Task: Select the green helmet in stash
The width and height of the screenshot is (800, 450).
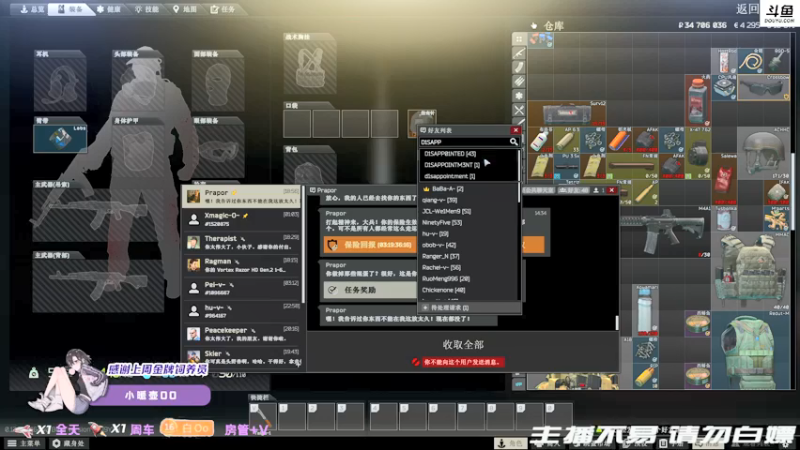Action: point(764,153)
